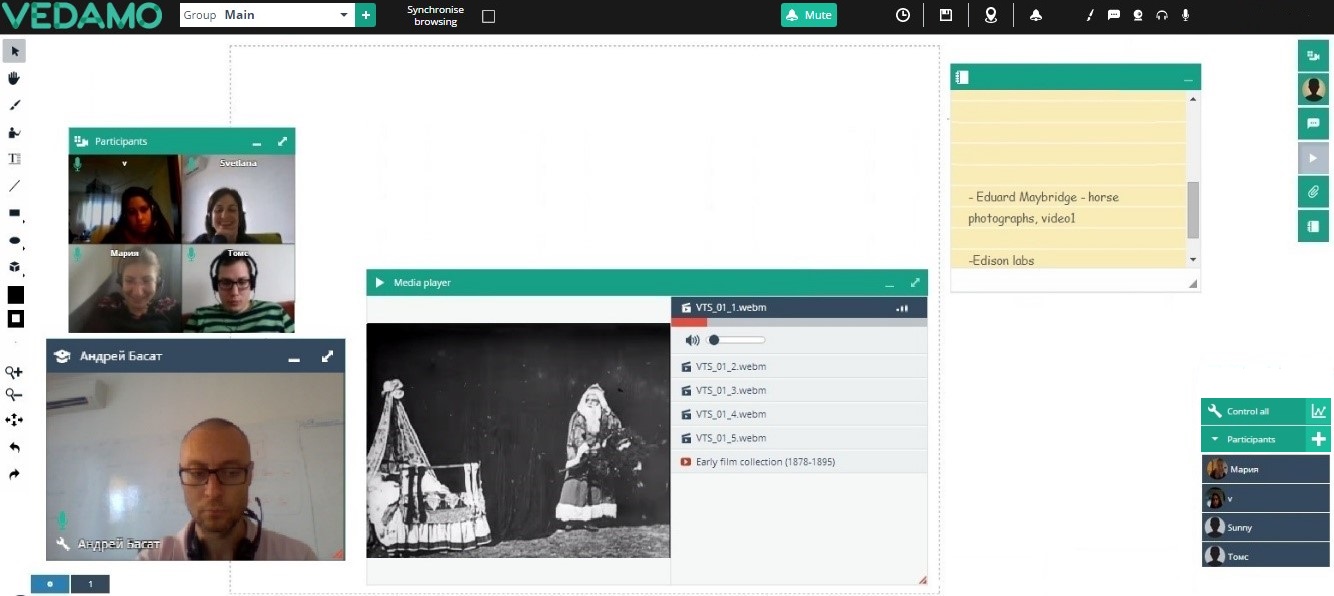Undo the last whiteboard action

point(14,447)
